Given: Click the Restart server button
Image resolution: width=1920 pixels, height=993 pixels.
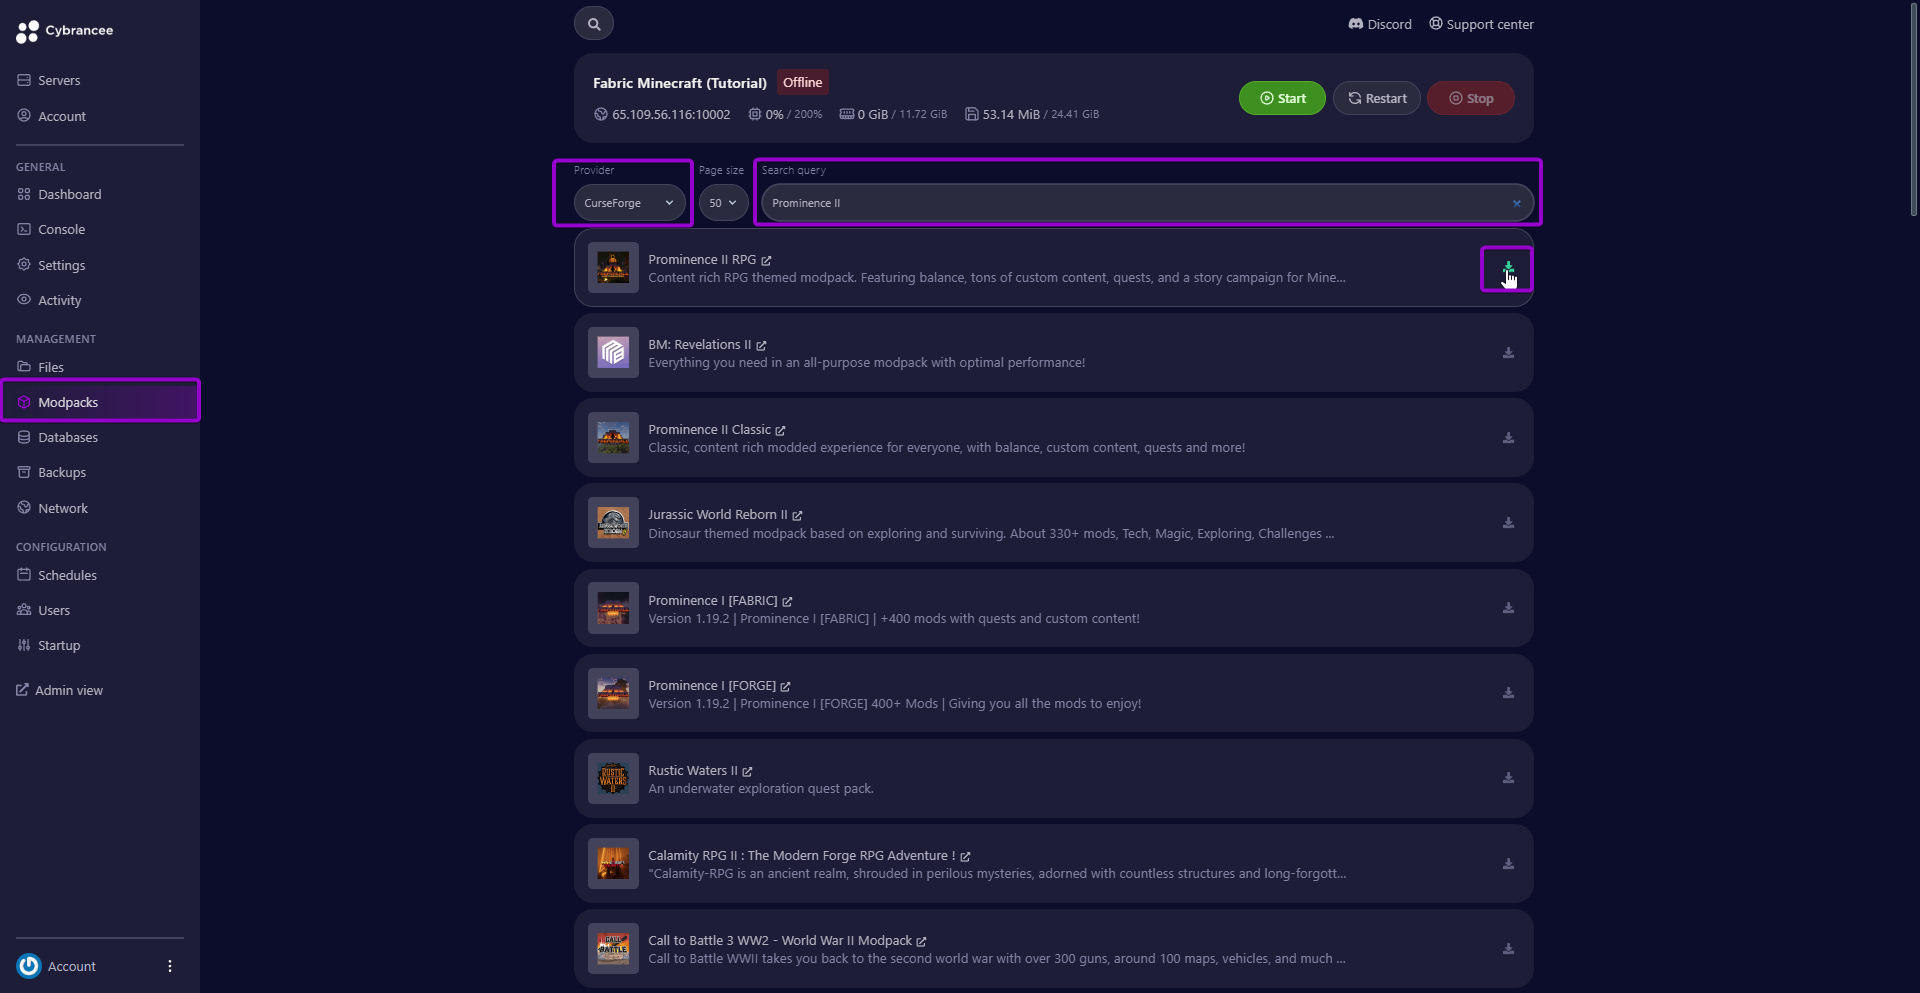Looking at the screenshot, I should click(x=1376, y=98).
